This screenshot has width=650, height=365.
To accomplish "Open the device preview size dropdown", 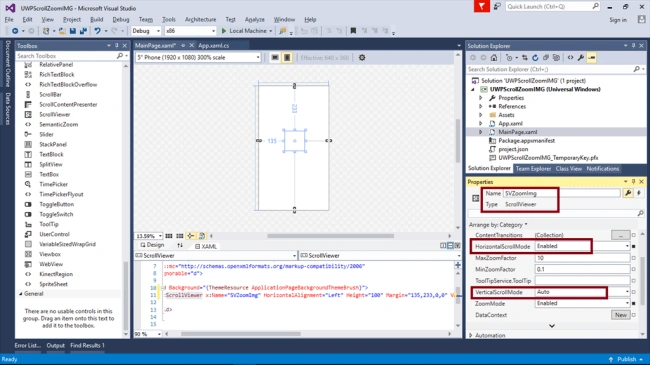I will pos(198,58).
